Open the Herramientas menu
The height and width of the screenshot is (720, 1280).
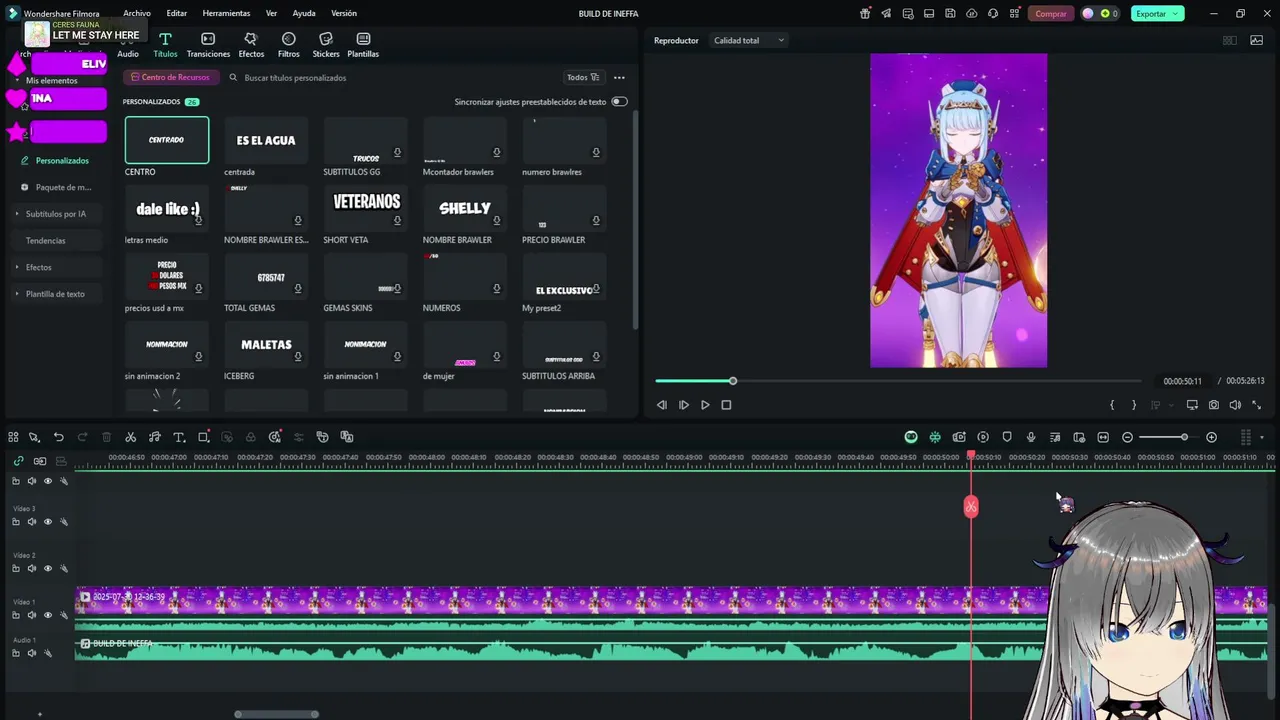coord(226,14)
